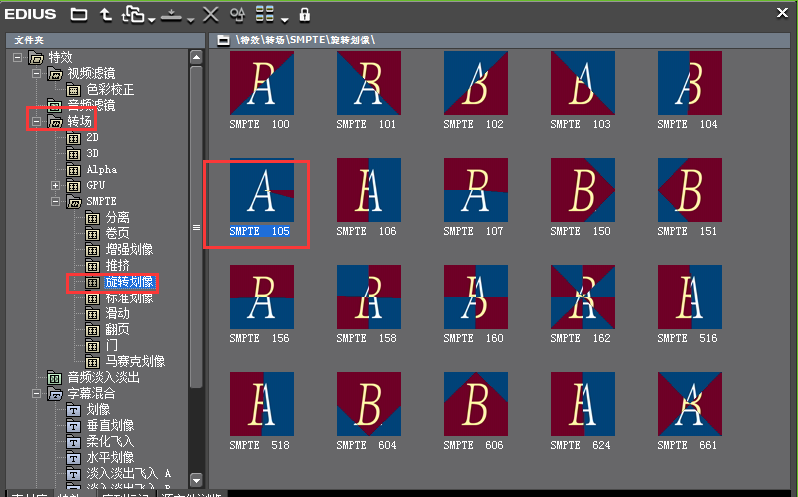The height and width of the screenshot is (497, 798).
Task: Close the effects panel with the X button
Action: point(784,12)
